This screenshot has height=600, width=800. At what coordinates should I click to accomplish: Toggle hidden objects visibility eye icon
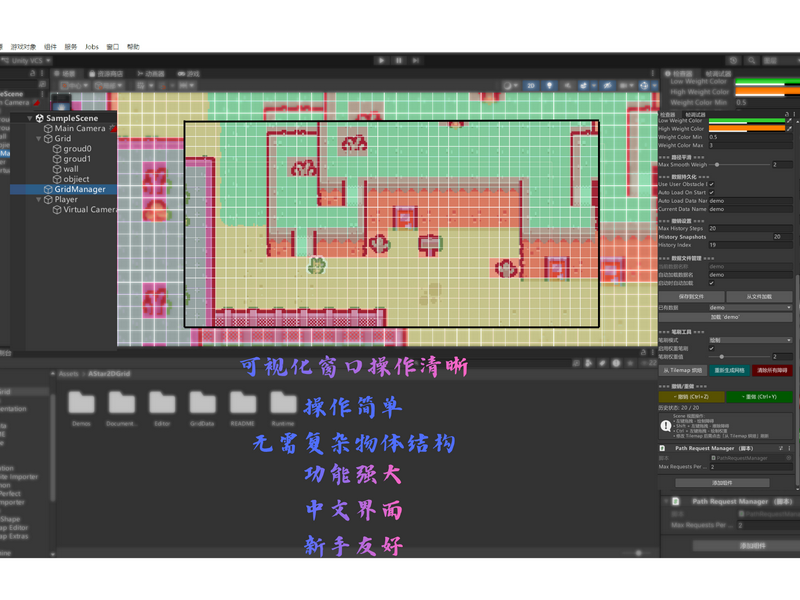(x=607, y=86)
